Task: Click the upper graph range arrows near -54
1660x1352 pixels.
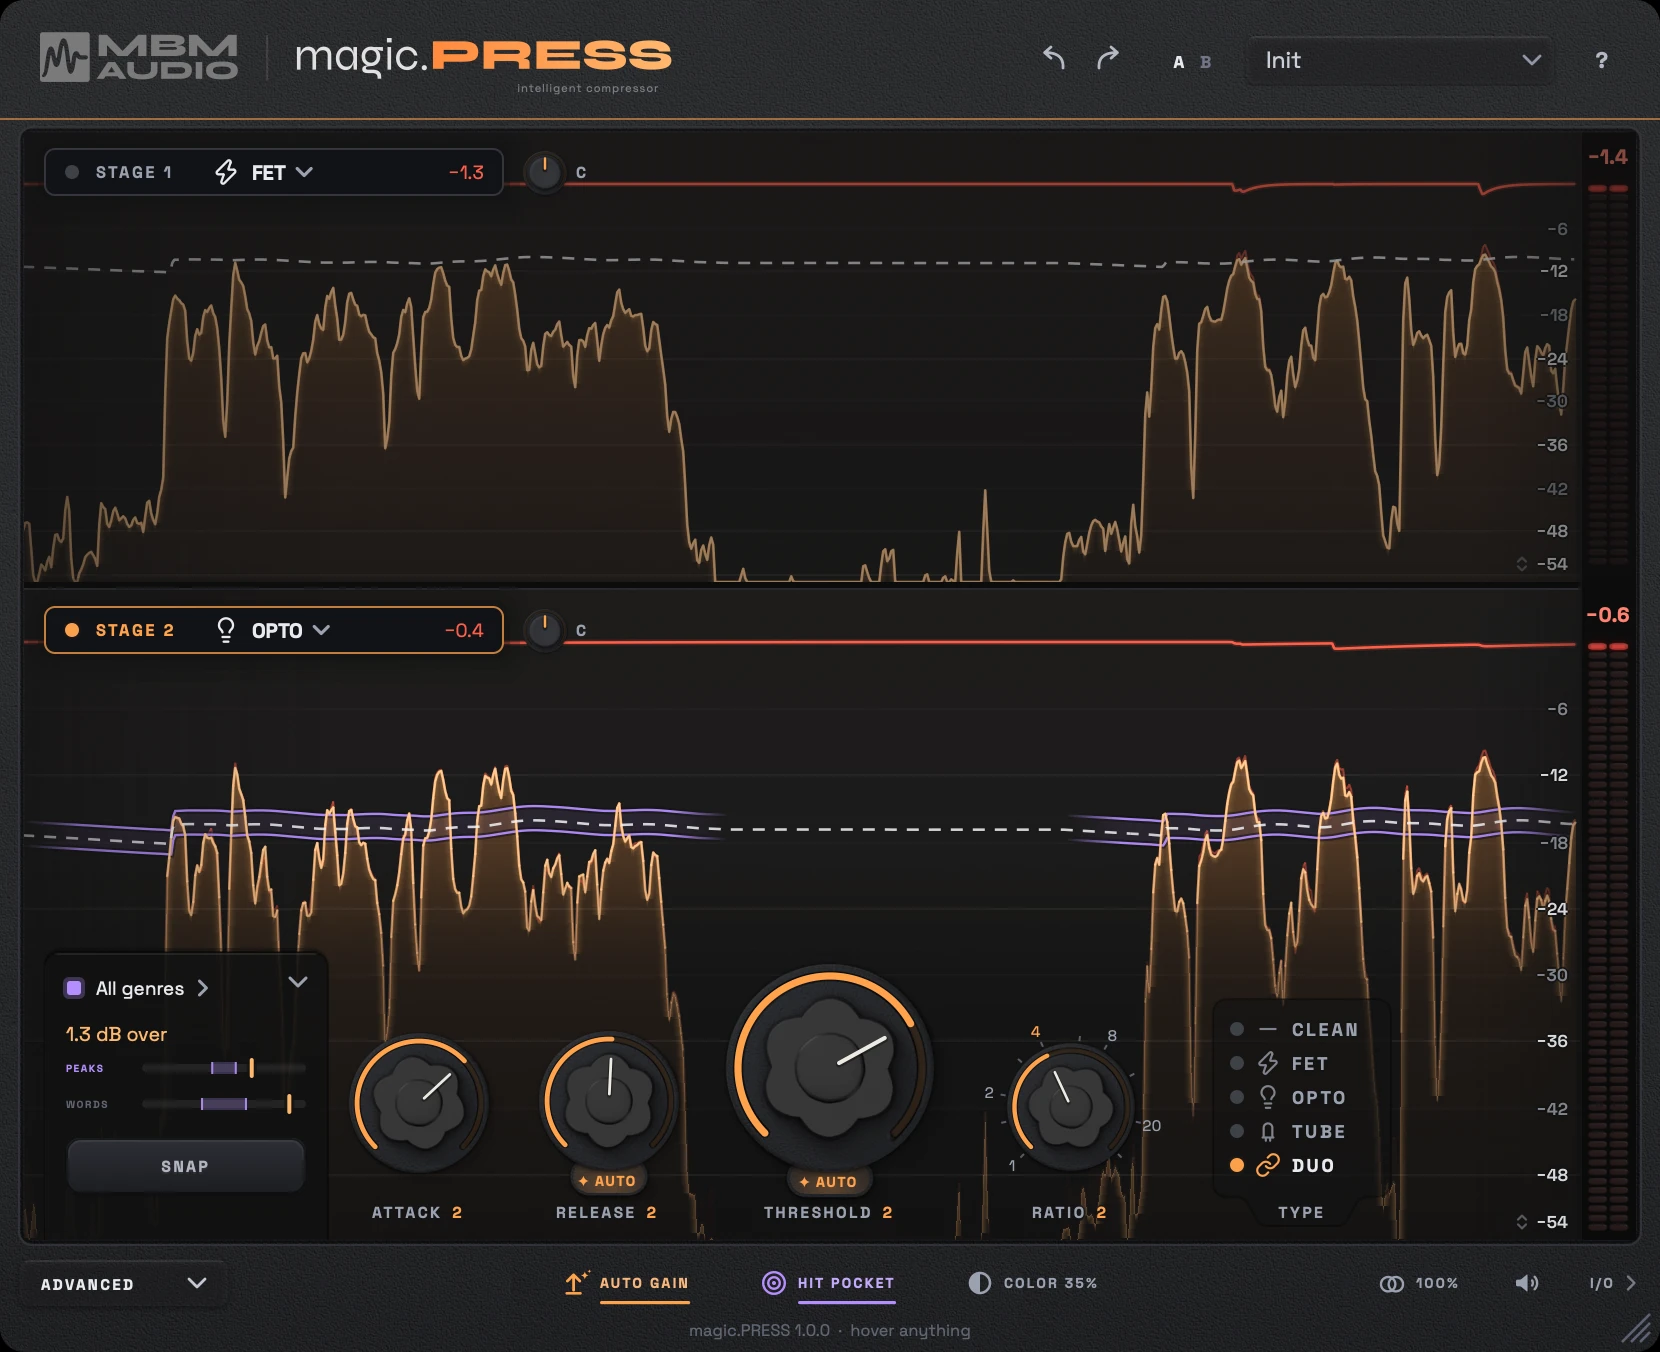Action: click(x=1522, y=564)
